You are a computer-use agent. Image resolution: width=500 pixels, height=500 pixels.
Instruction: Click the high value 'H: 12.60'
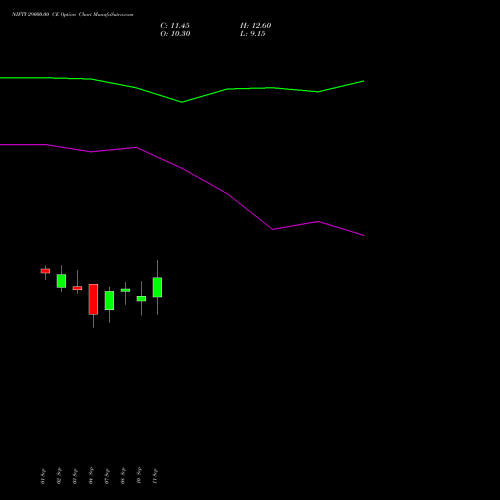coord(256,26)
